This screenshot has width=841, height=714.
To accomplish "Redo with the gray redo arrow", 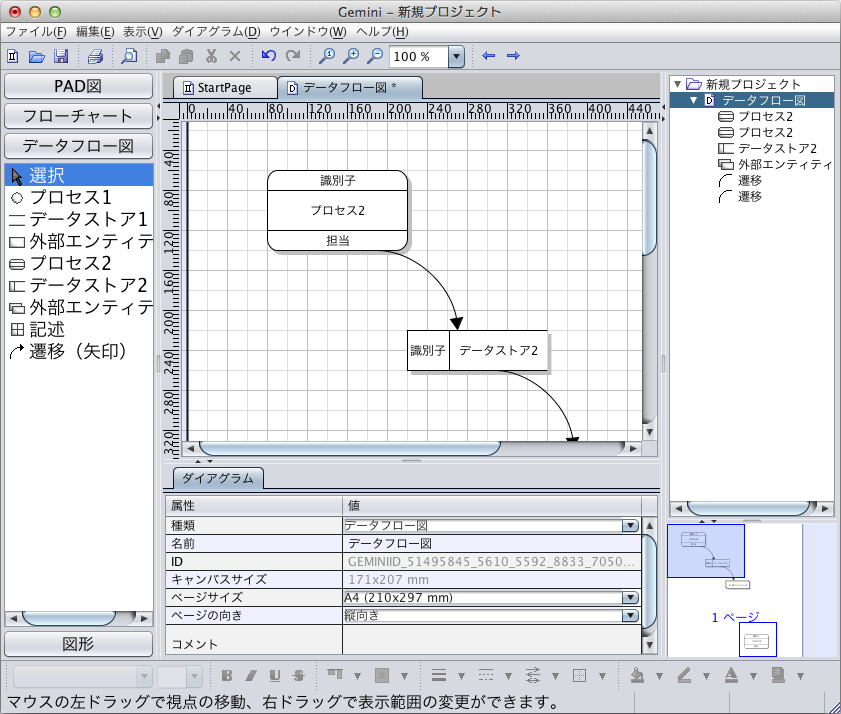I will (293, 55).
